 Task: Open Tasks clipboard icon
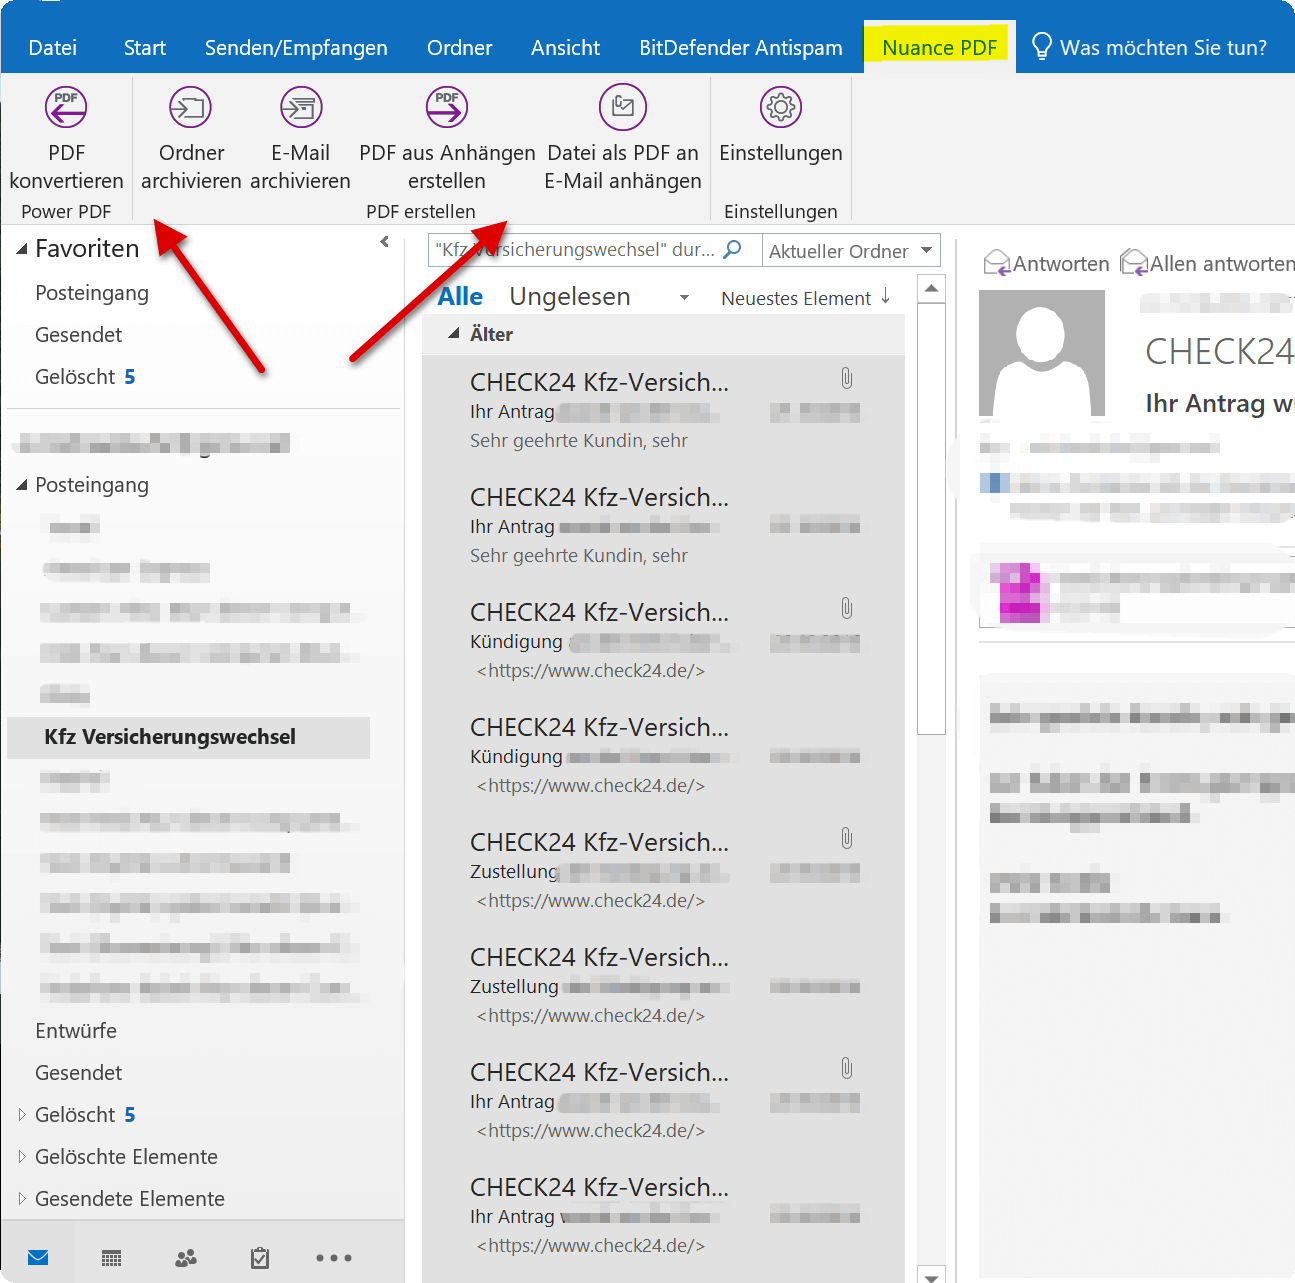pyautogui.click(x=260, y=1258)
